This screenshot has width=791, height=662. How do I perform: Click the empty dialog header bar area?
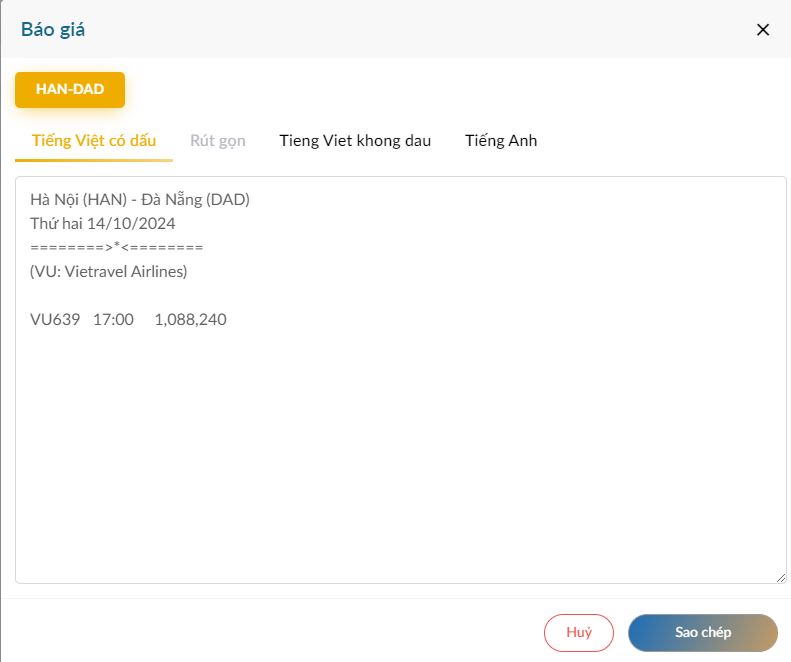pyautogui.click(x=400, y=29)
